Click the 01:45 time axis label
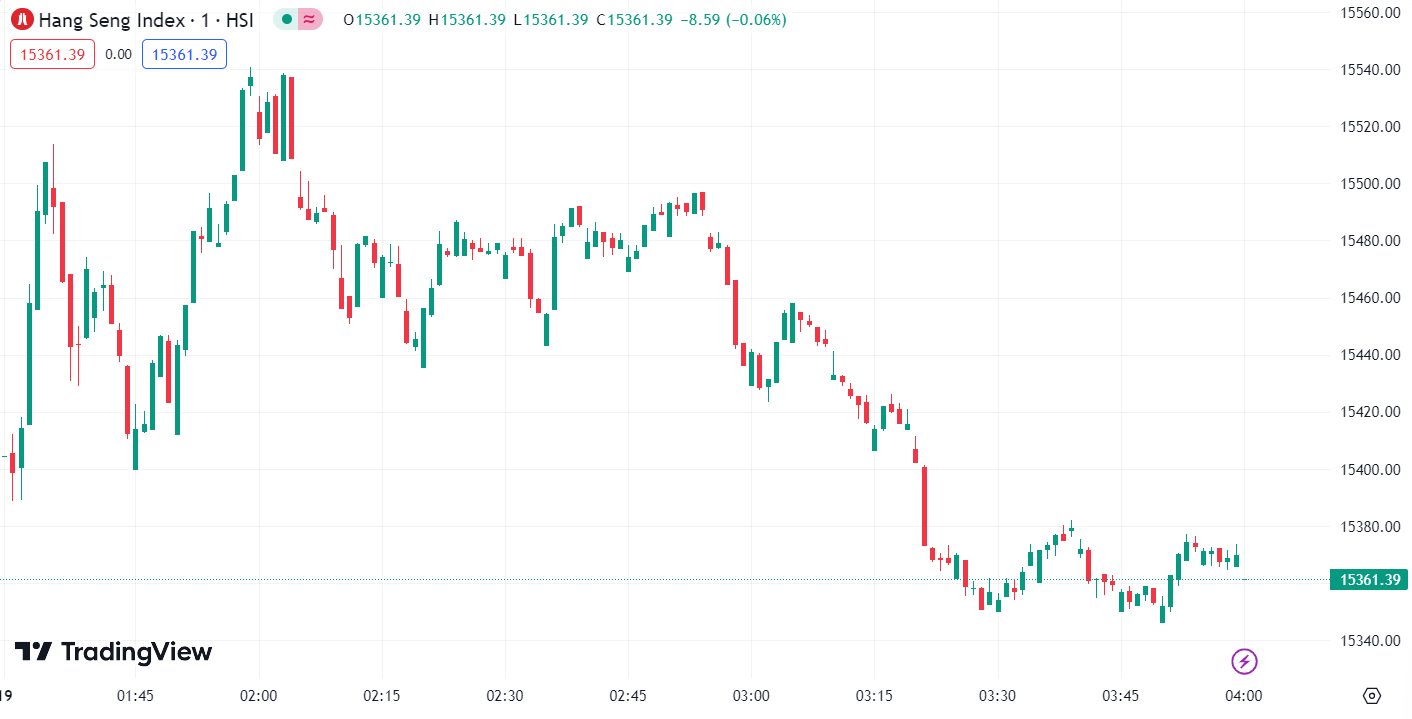1412x719 pixels. click(x=135, y=696)
